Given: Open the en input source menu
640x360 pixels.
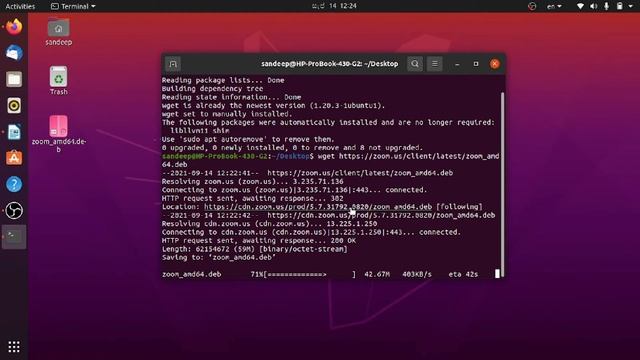Looking at the screenshot, I should [x=554, y=6].
